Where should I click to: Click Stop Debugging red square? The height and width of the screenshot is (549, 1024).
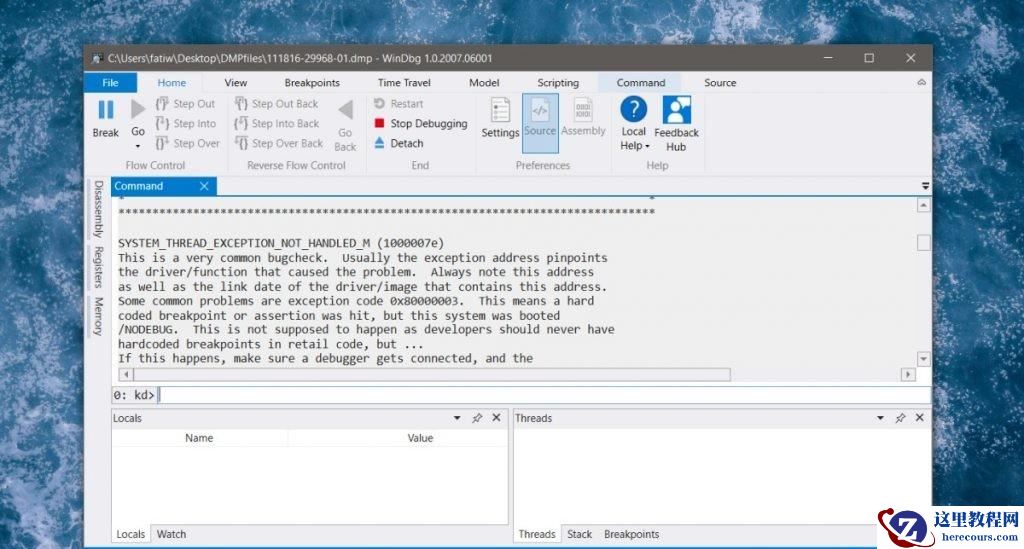point(379,123)
